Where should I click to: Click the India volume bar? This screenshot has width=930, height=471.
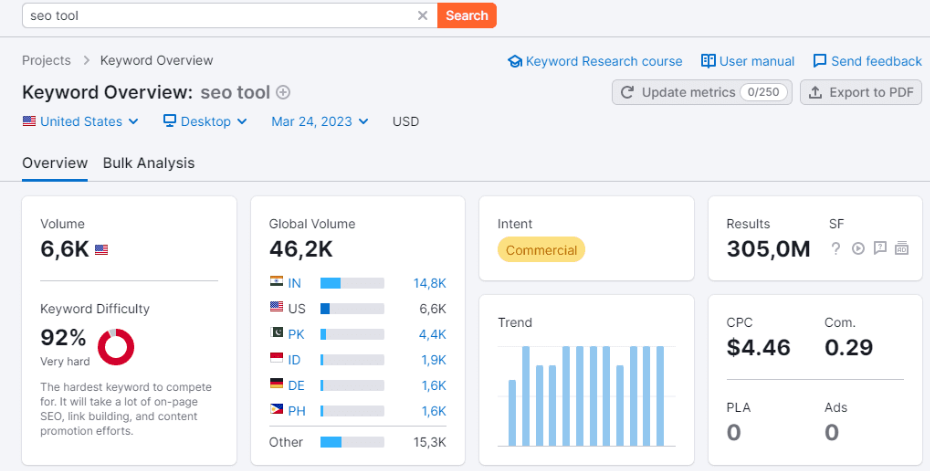coord(352,284)
